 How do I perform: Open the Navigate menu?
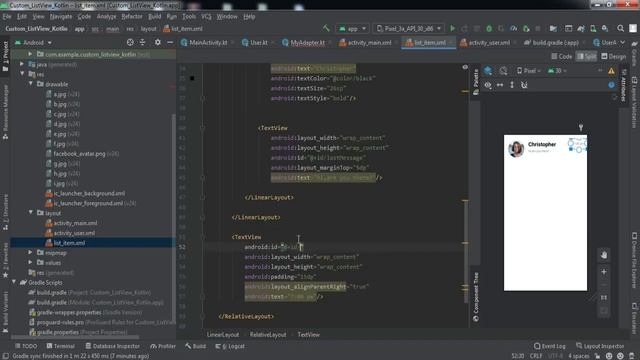(61, 16)
